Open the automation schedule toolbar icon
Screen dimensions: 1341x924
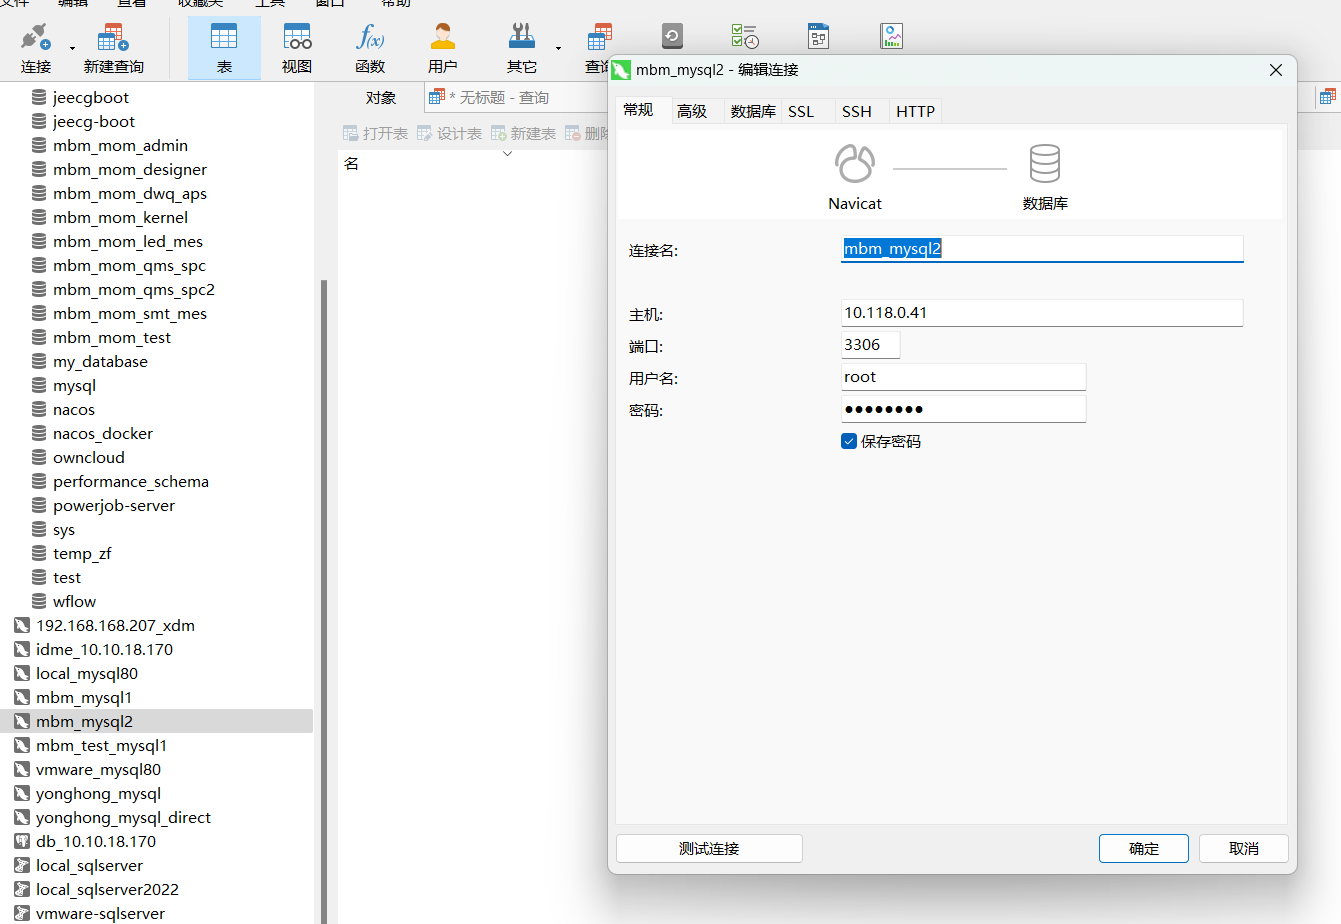745,37
